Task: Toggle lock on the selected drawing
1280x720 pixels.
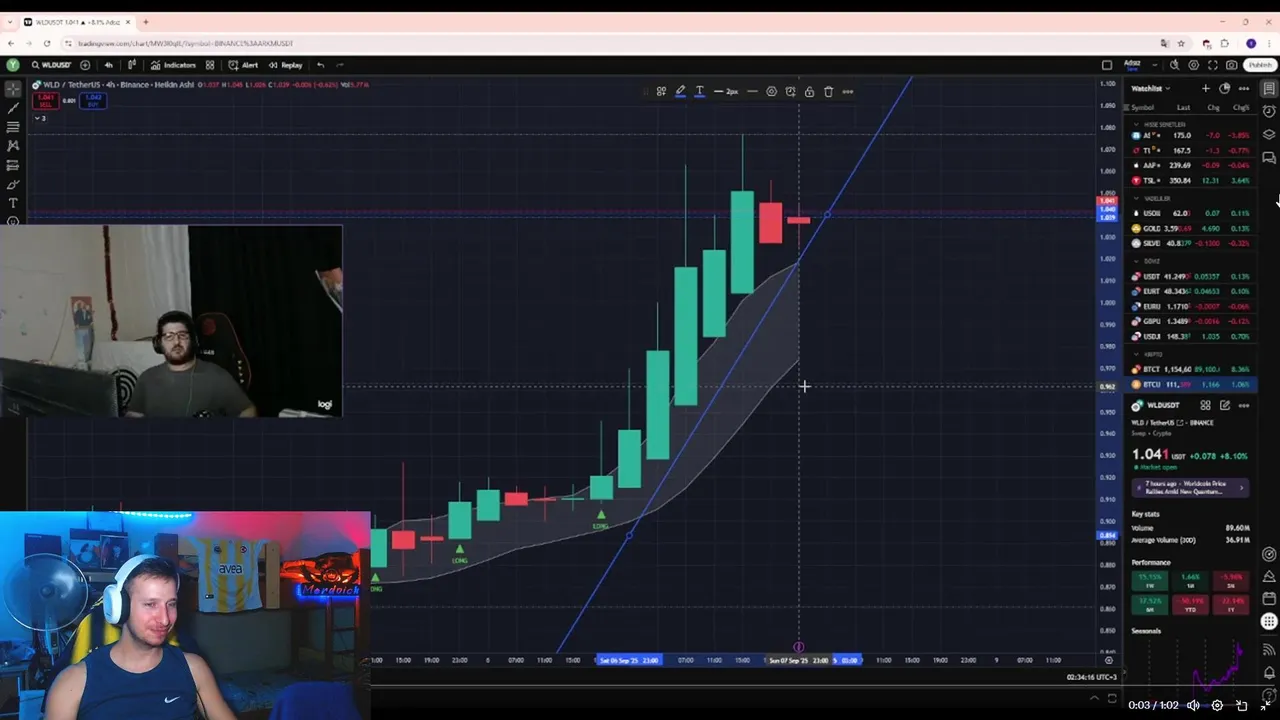Action: [x=809, y=91]
